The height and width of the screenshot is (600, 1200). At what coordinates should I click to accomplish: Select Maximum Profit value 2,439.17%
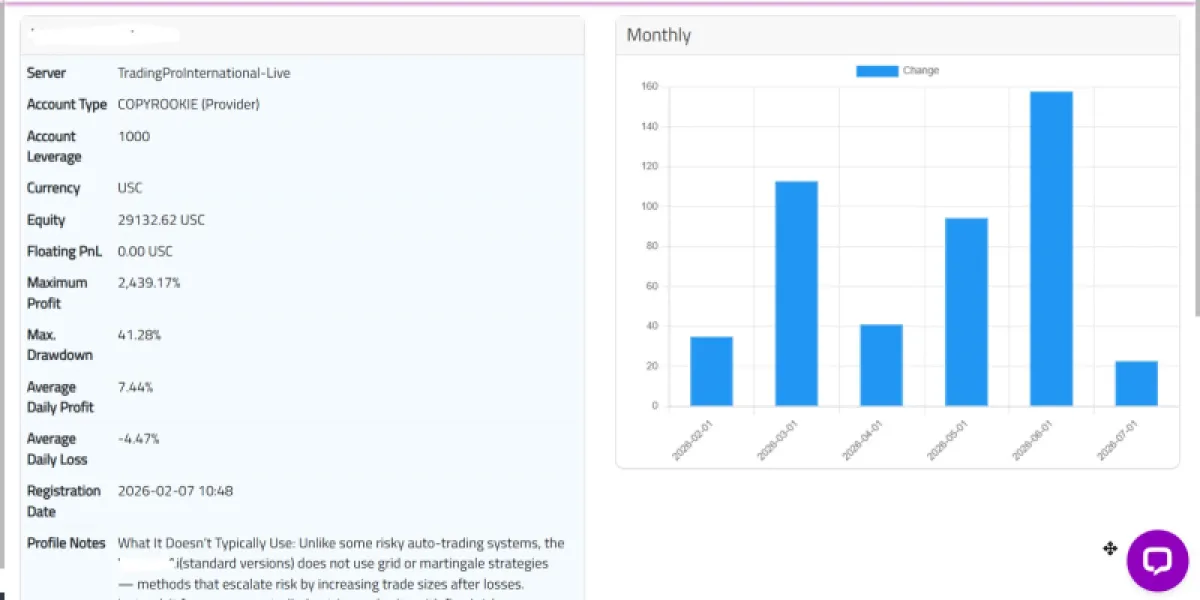click(x=149, y=283)
